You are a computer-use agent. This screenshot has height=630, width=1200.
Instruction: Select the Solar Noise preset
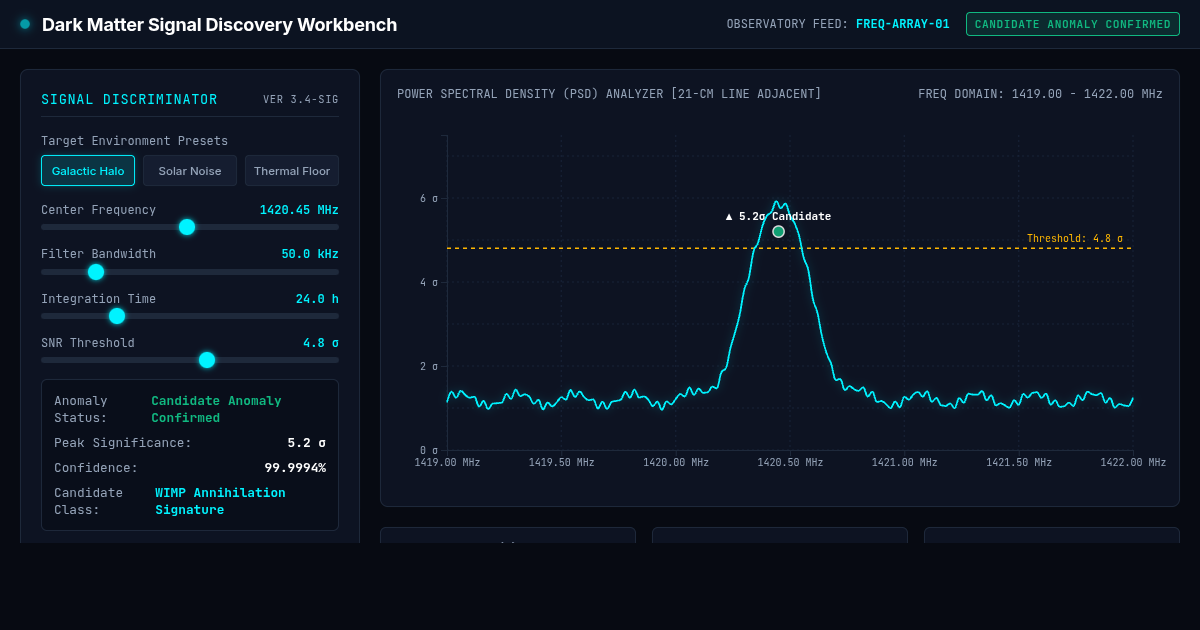click(x=190, y=171)
